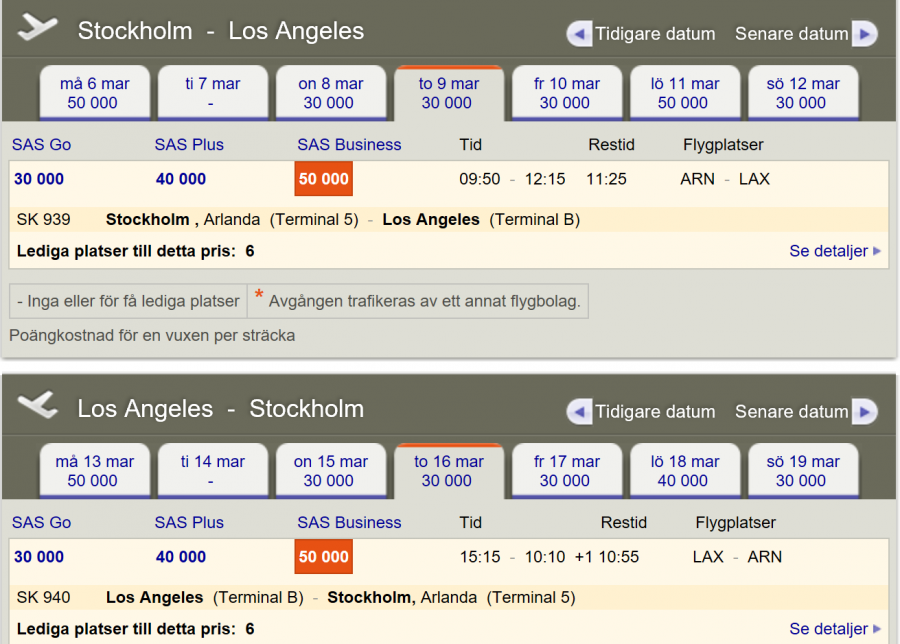Click earlier date arrow for Stockholm - Los Angeles
The image size is (900, 644).
579,34
